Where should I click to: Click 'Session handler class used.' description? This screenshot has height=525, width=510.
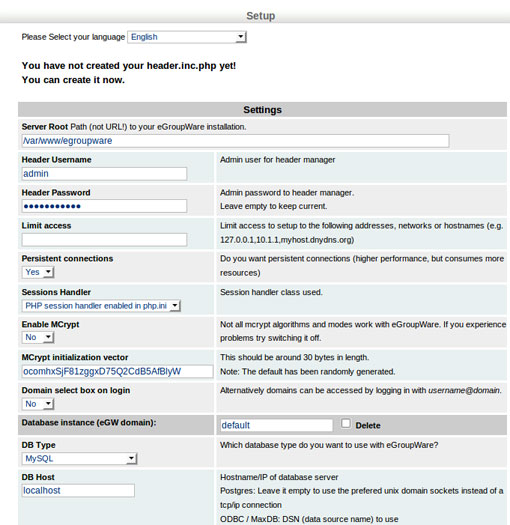(271, 292)
